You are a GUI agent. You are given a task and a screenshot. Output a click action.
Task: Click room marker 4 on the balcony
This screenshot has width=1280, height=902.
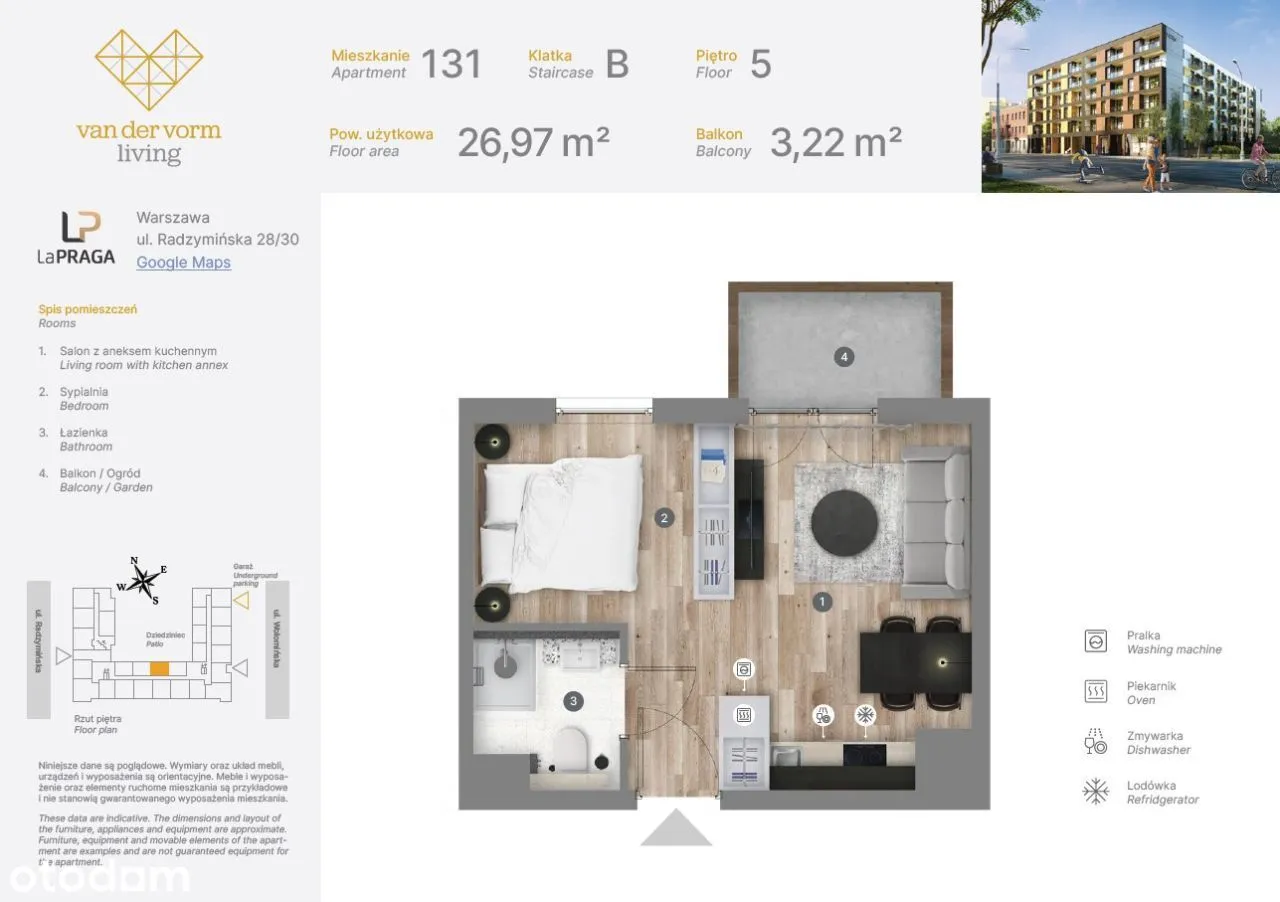(x=844, y=356)
